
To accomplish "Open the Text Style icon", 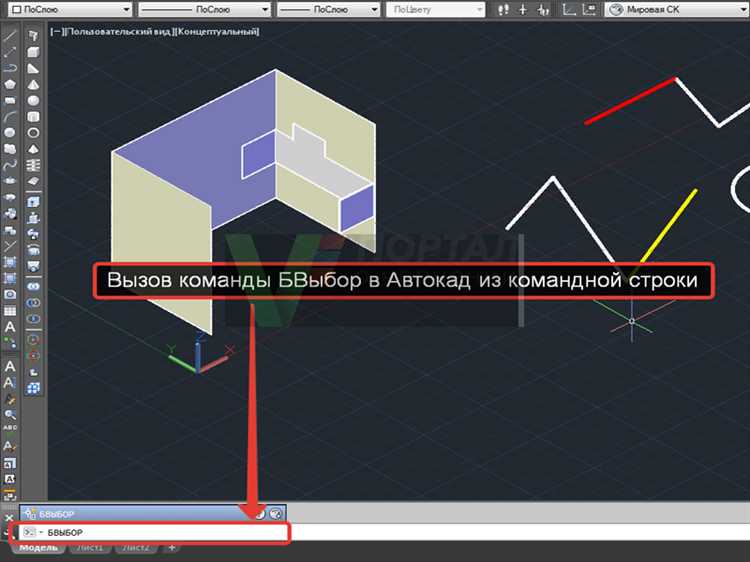I will coord(10,446).
